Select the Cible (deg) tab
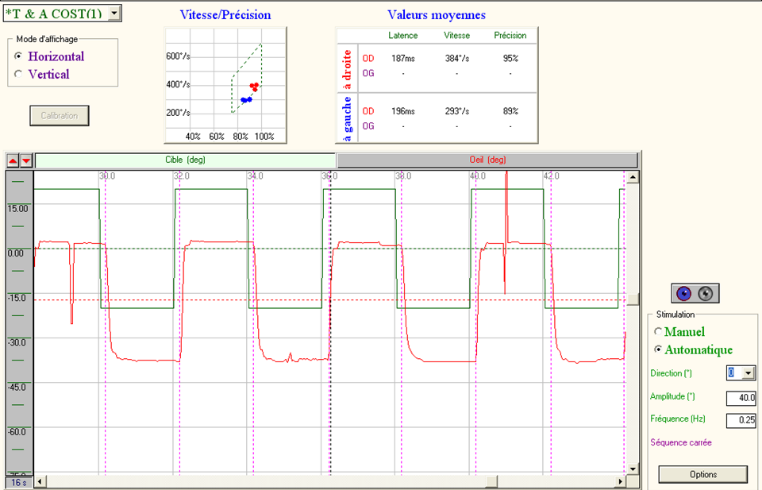762x490 pixels. pyautogui.click(x=186, y=160)
